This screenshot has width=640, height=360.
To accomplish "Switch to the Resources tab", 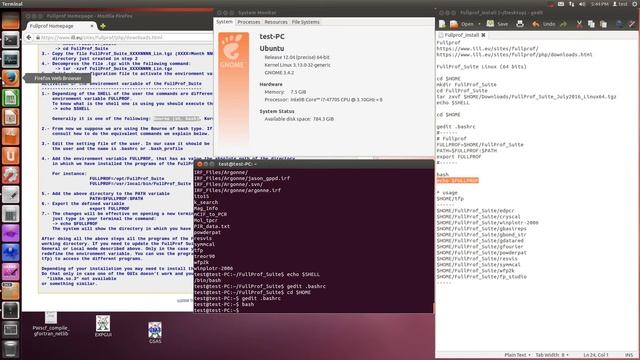I will [276, 22].
